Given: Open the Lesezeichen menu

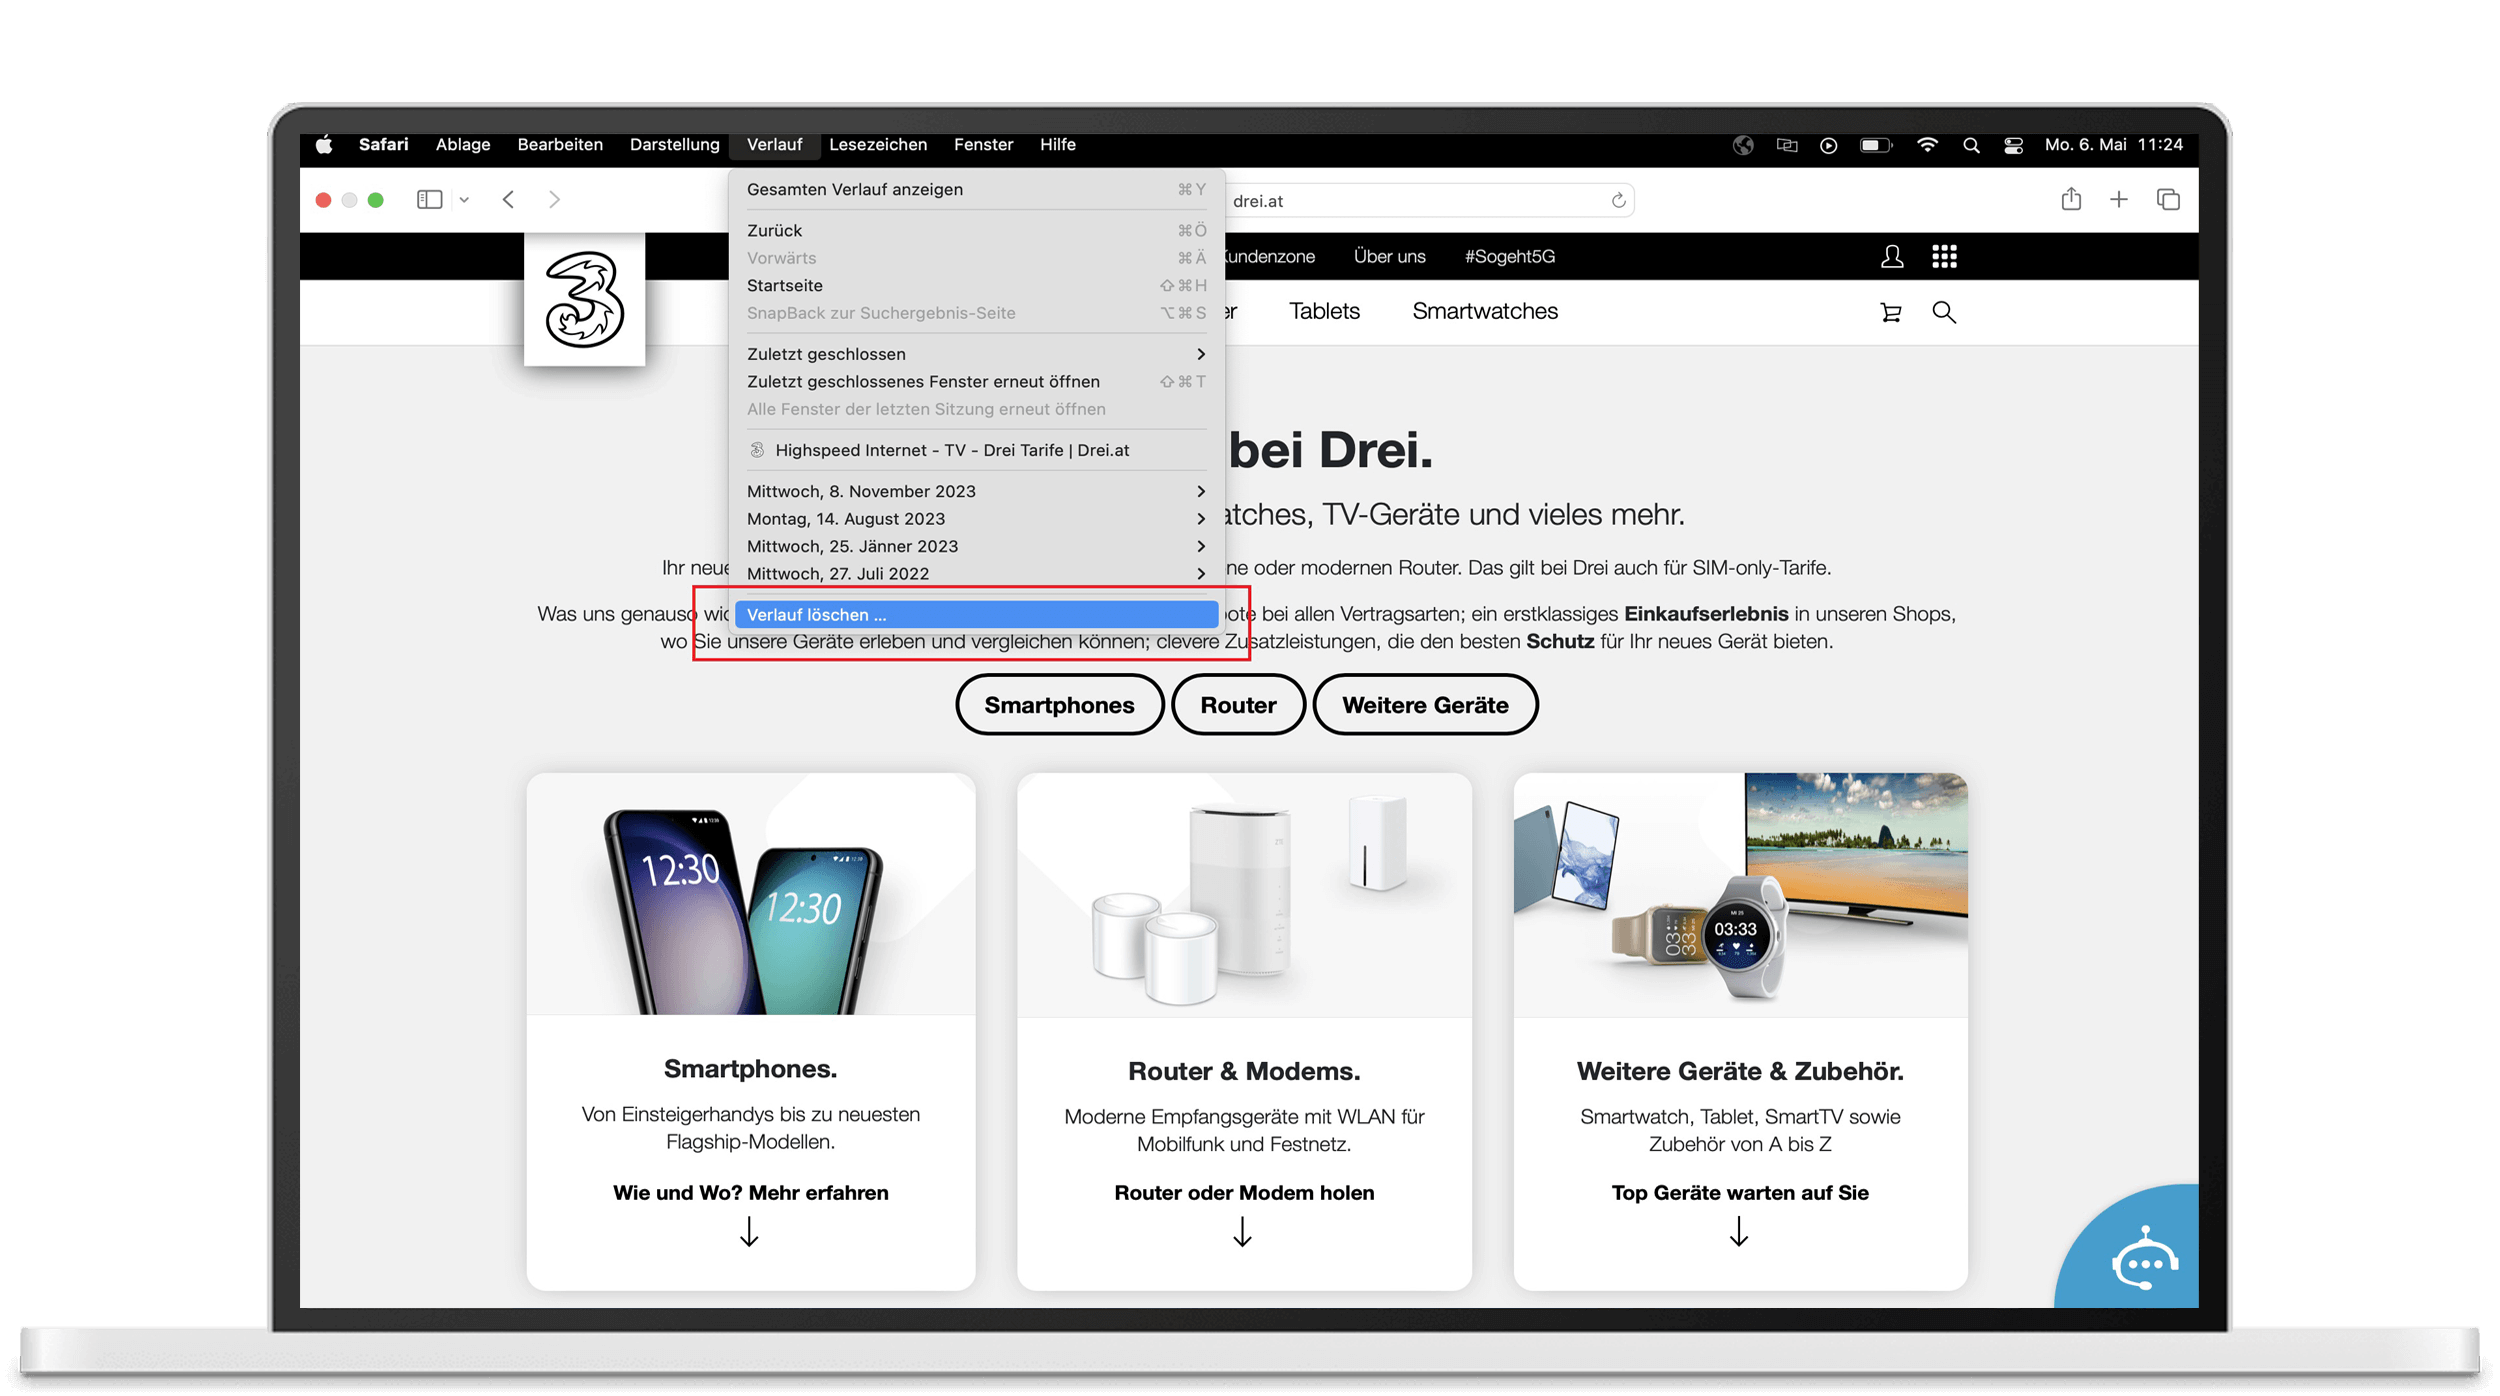Looking at the screenshot, I should pos(878,145).
